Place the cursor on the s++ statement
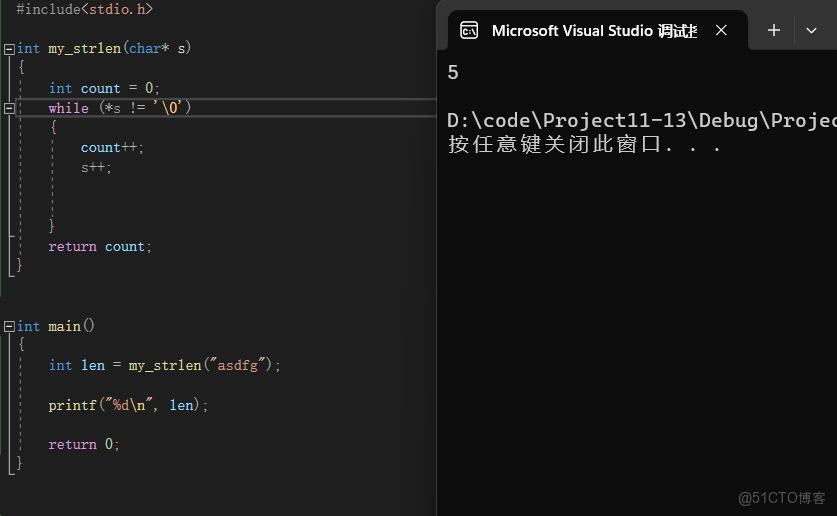This screenshot has width=837, height=516. pos(96,167)
